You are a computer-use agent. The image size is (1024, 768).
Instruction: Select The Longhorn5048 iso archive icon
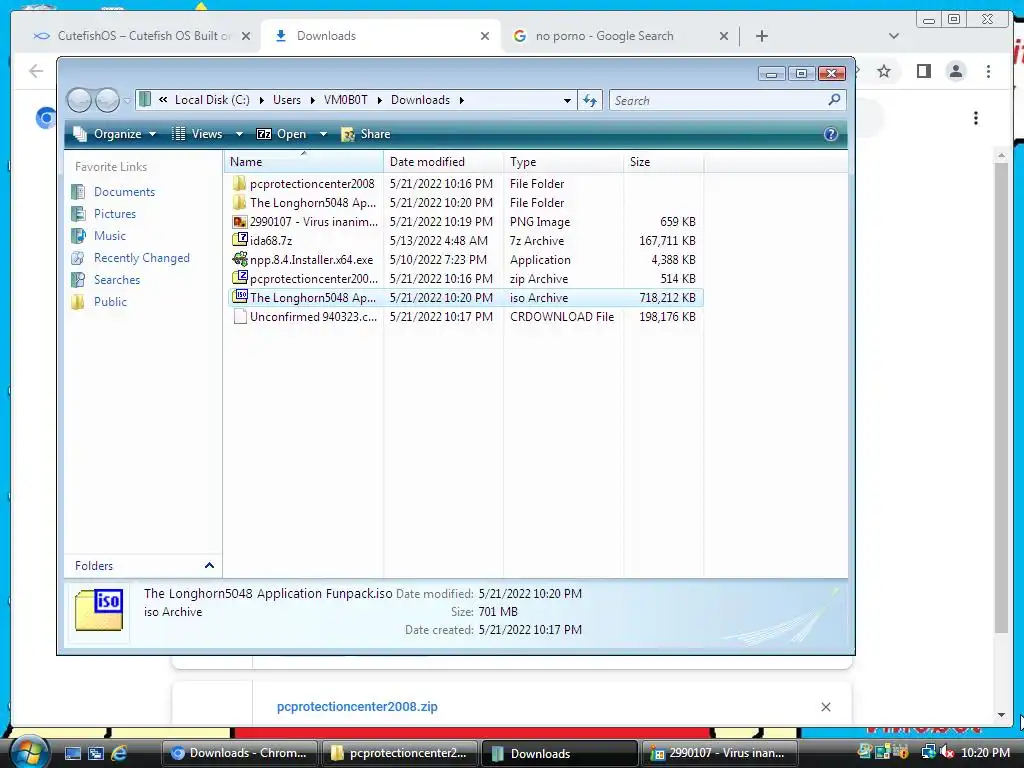click(x=240, y=297)
